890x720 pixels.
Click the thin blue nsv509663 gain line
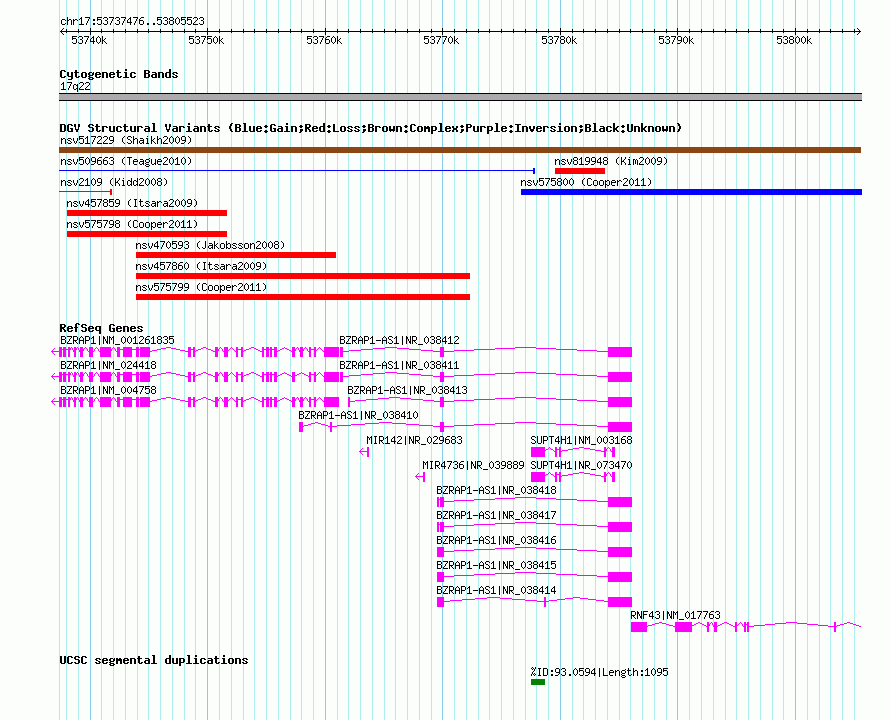[x=297, y=170]
